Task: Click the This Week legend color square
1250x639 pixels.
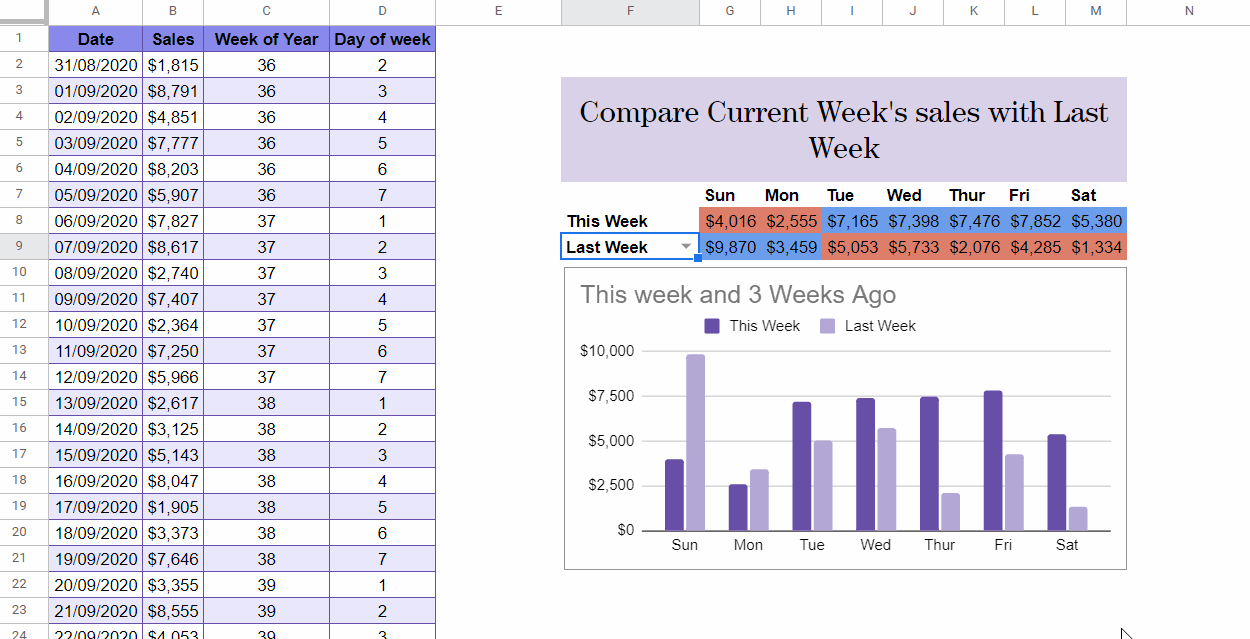Action: coord(713,326)
